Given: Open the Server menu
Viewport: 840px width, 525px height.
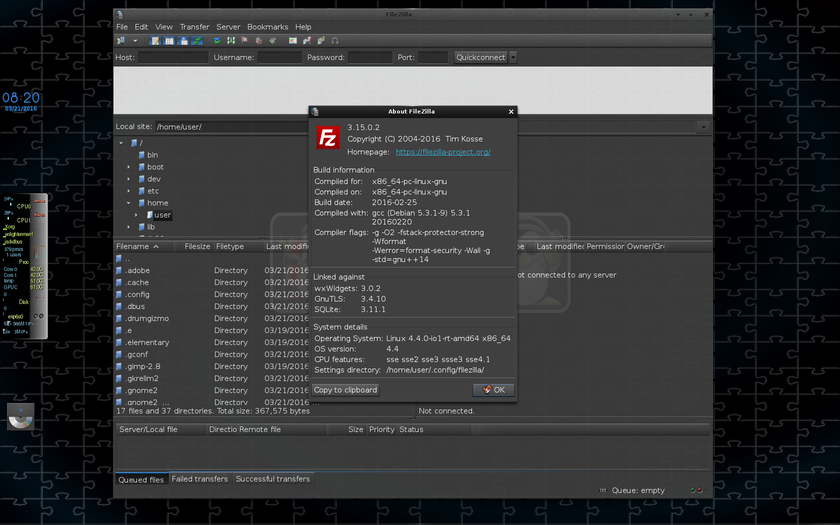Looking at the screenshot, I should click(x=228, y=27).
